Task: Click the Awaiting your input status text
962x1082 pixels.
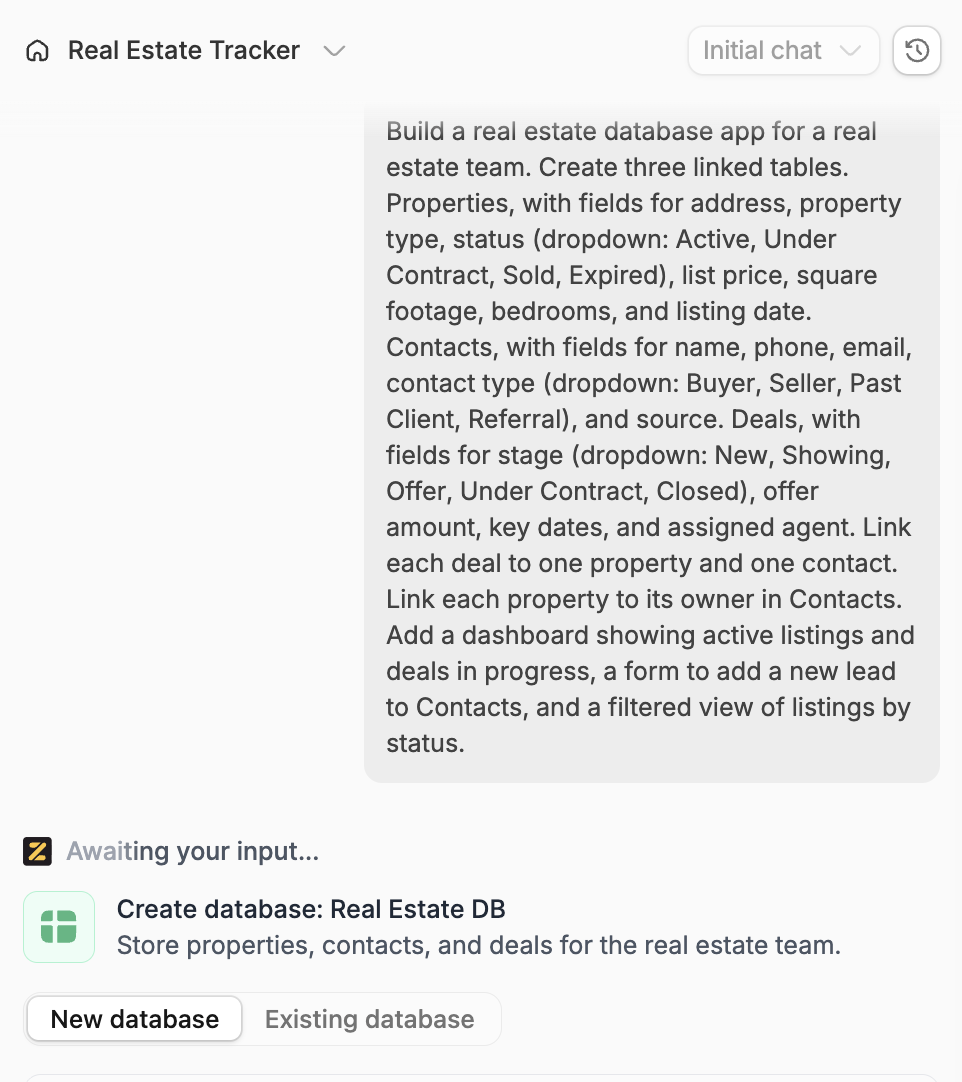Action: coord(193,851)
